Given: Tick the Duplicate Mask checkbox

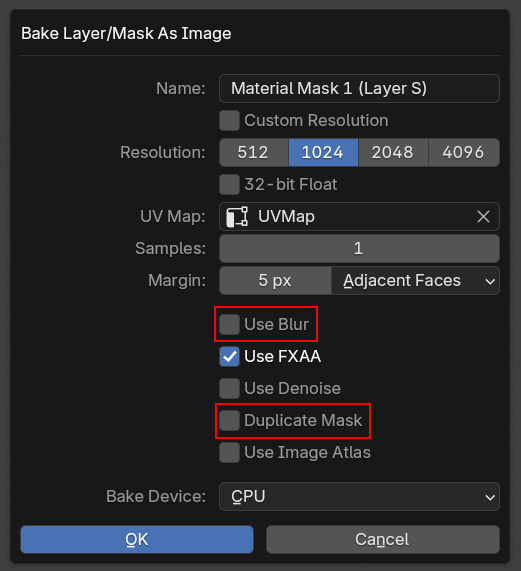Looking at the screenshot, I should click(x=229, y=420).
